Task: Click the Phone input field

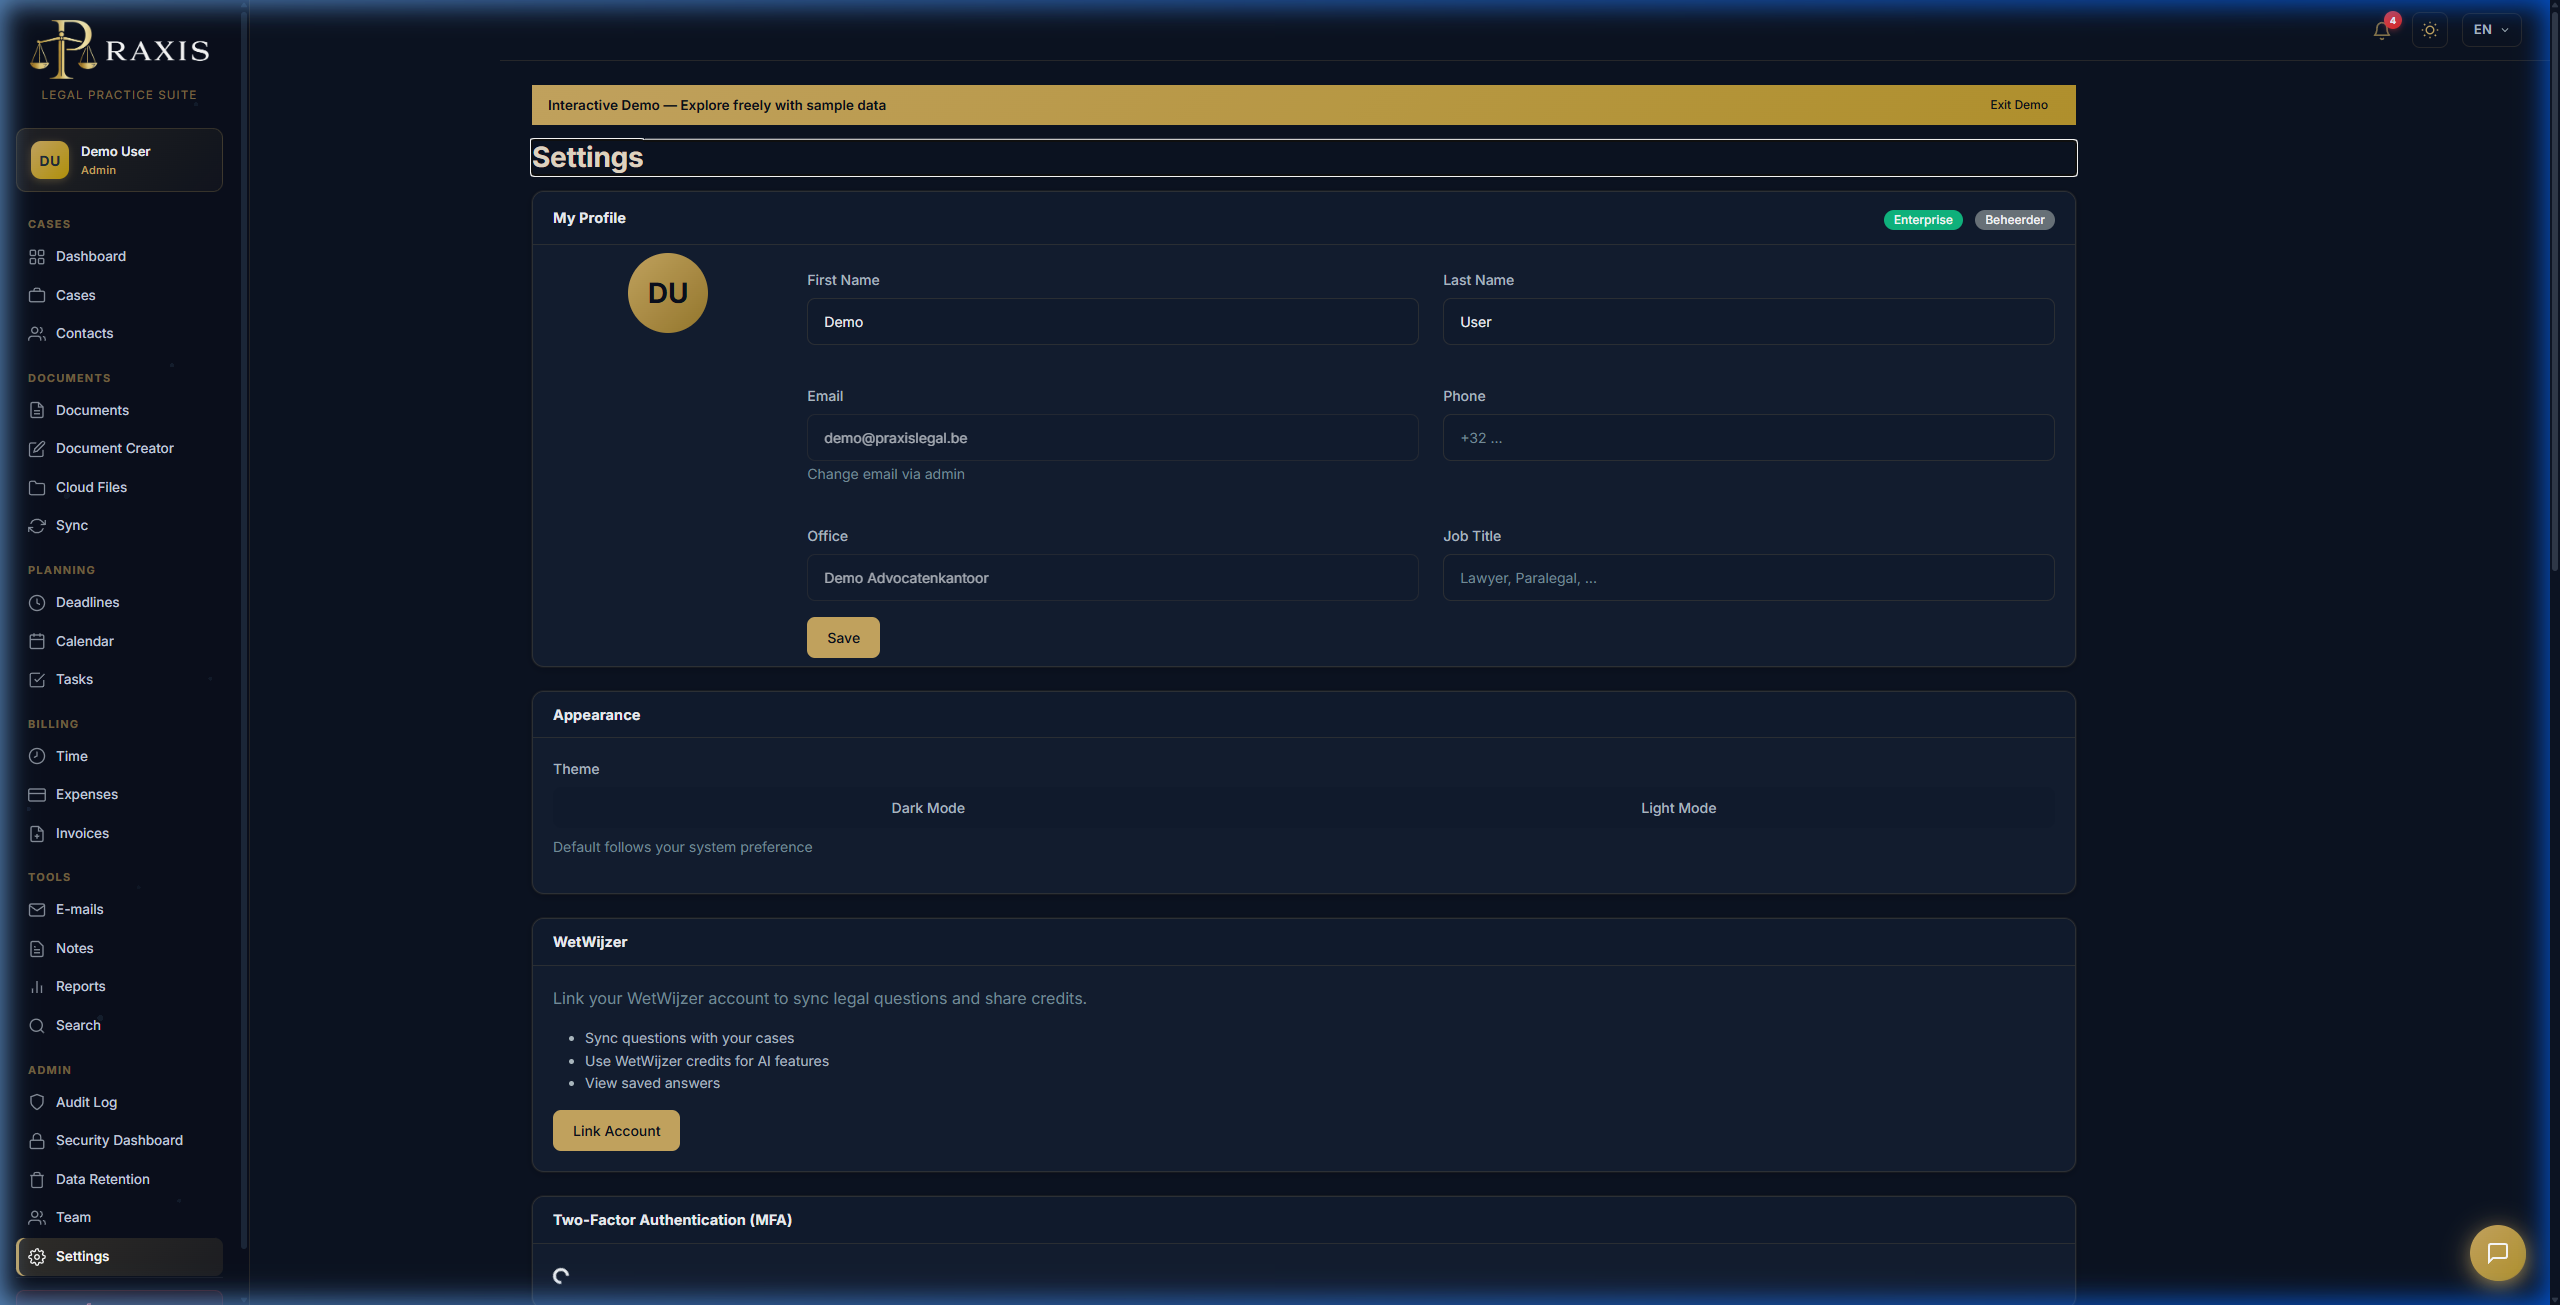Action: (x=1748, y=438)
